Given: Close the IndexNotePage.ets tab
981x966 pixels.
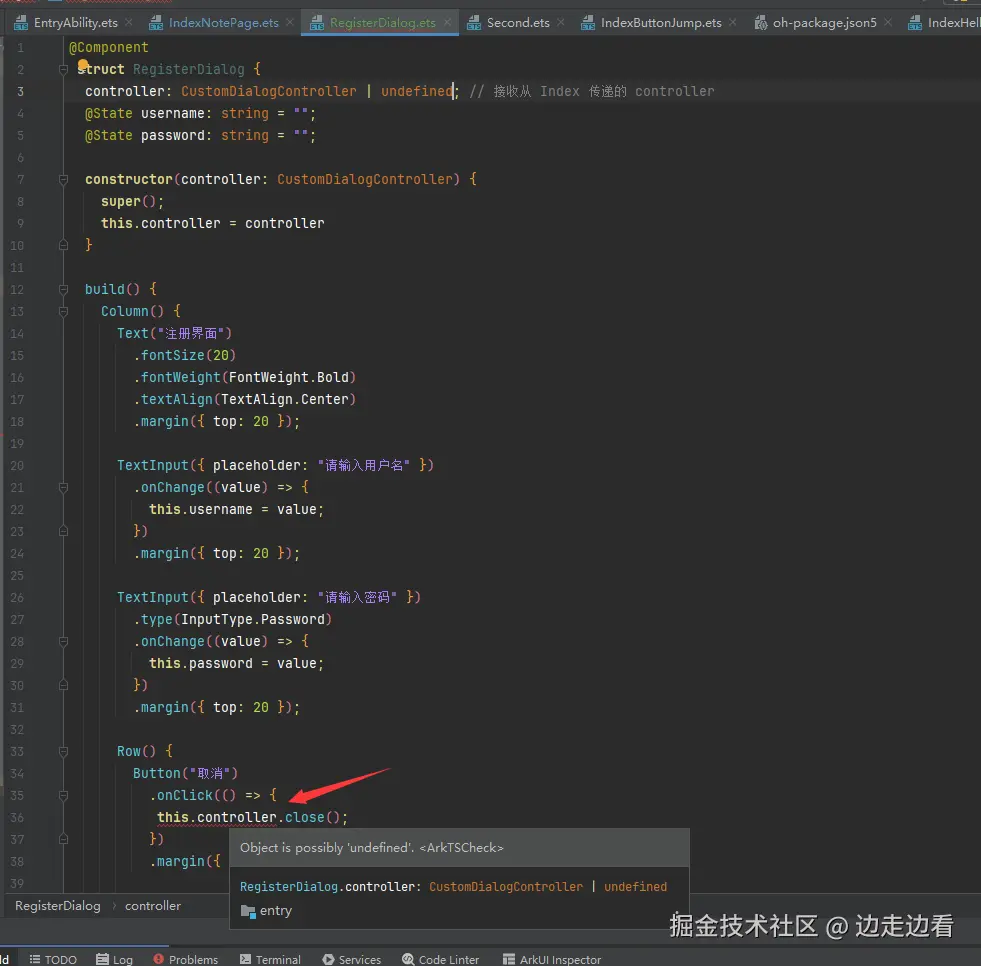Looking at the screenshot, I should (290, 22).
